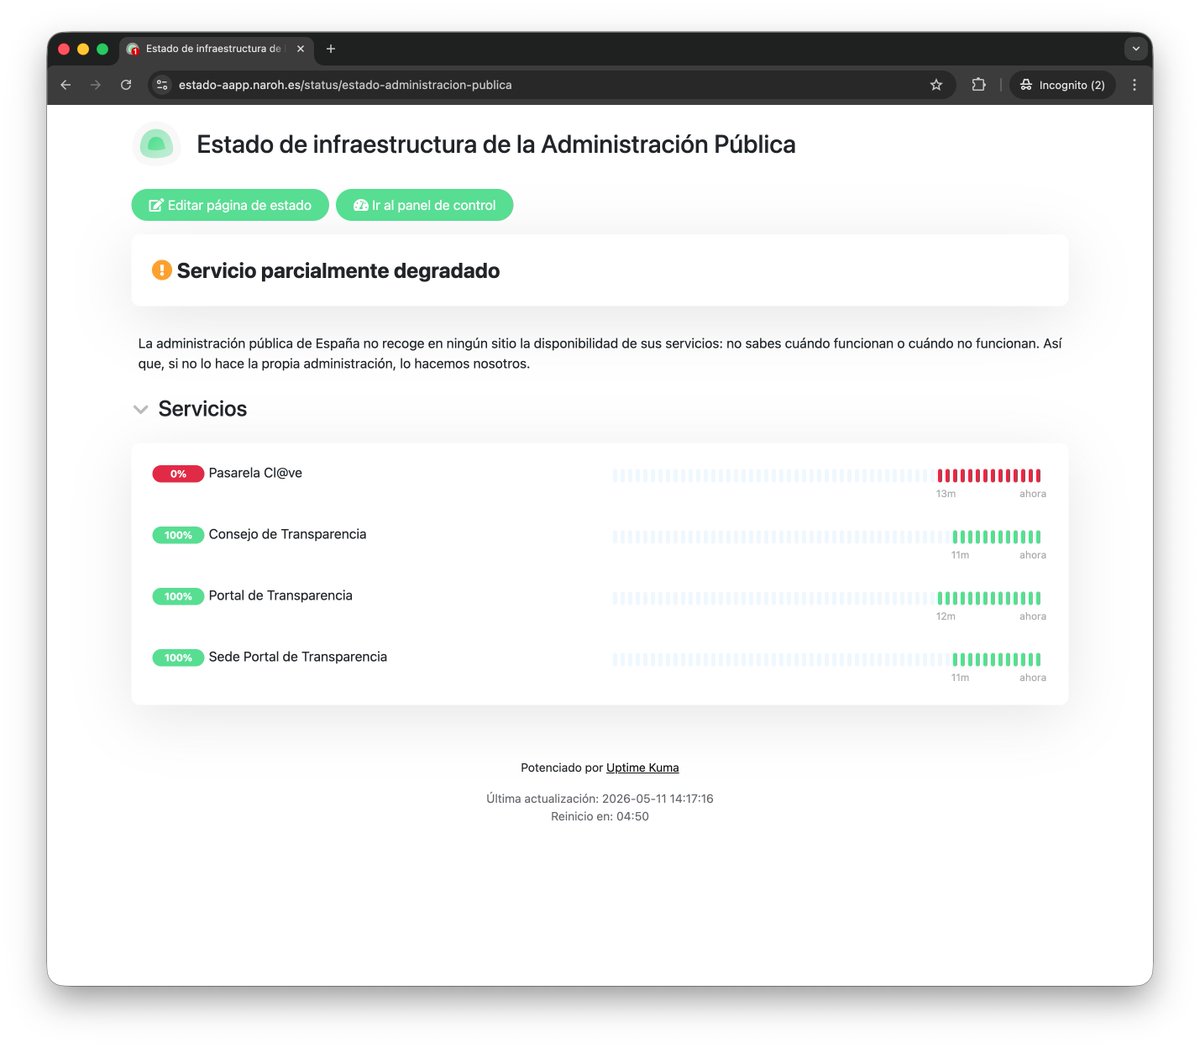Image resolution: width=1200 pixels, height=1048 pixels.
Task: Click 100% badge for Sede Portal de Transparencia
Action: tap(178, 657)
